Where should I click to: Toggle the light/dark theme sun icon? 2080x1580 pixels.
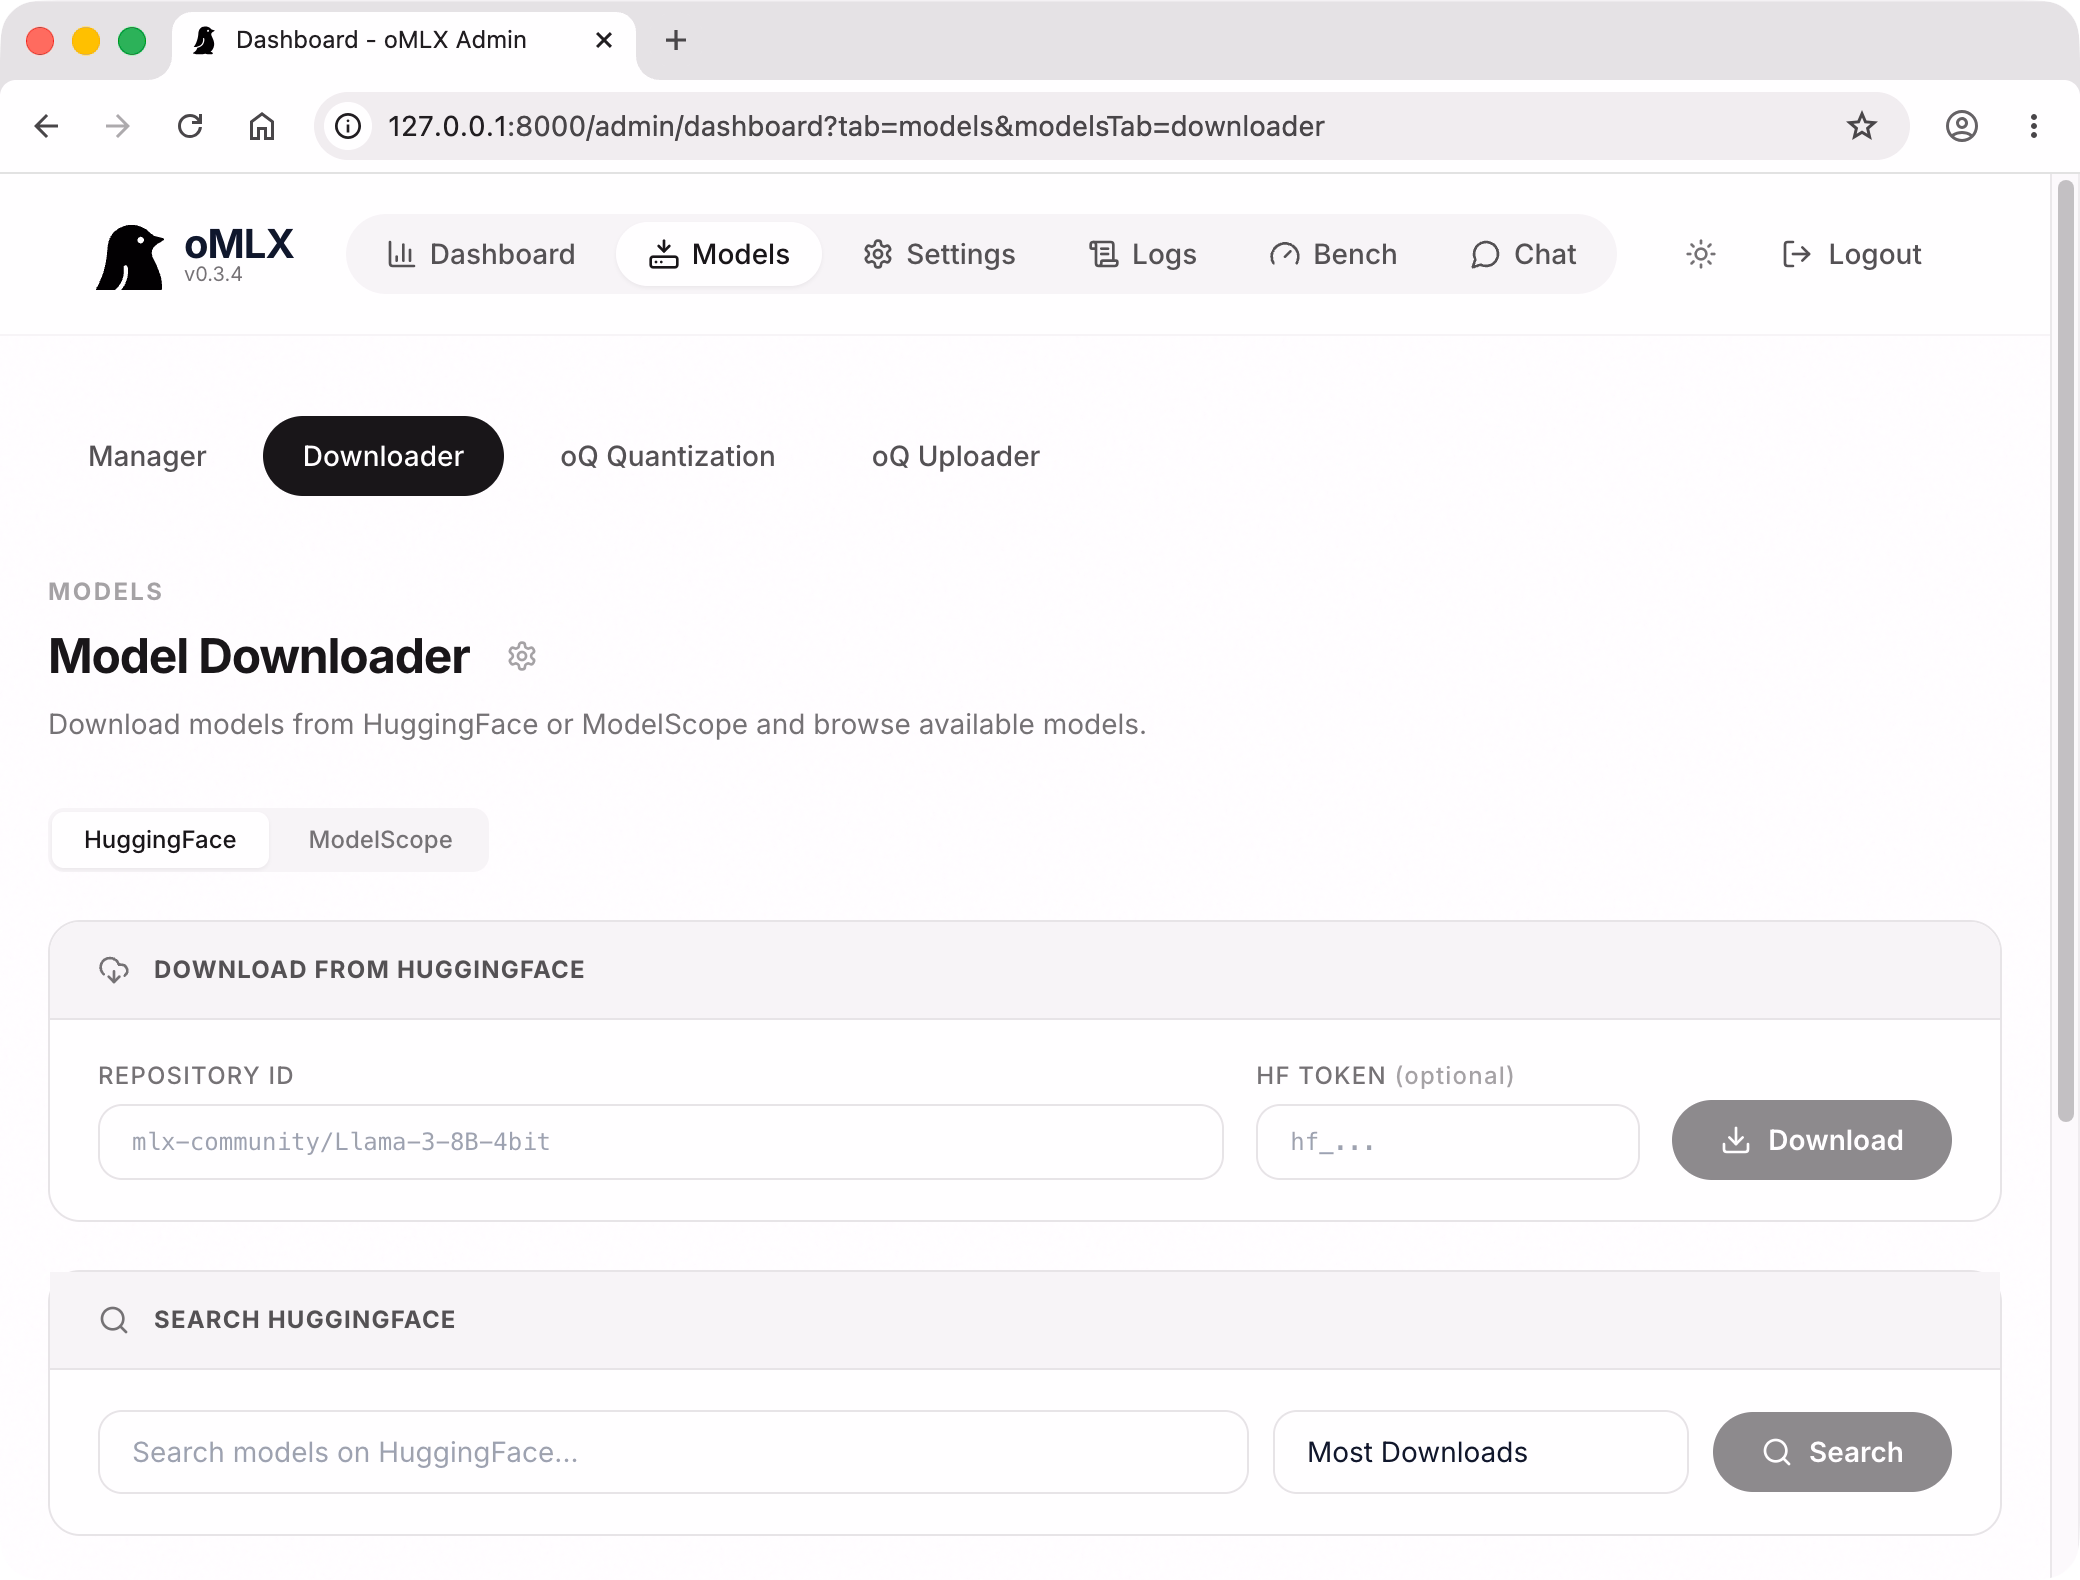pos(1700,254)
